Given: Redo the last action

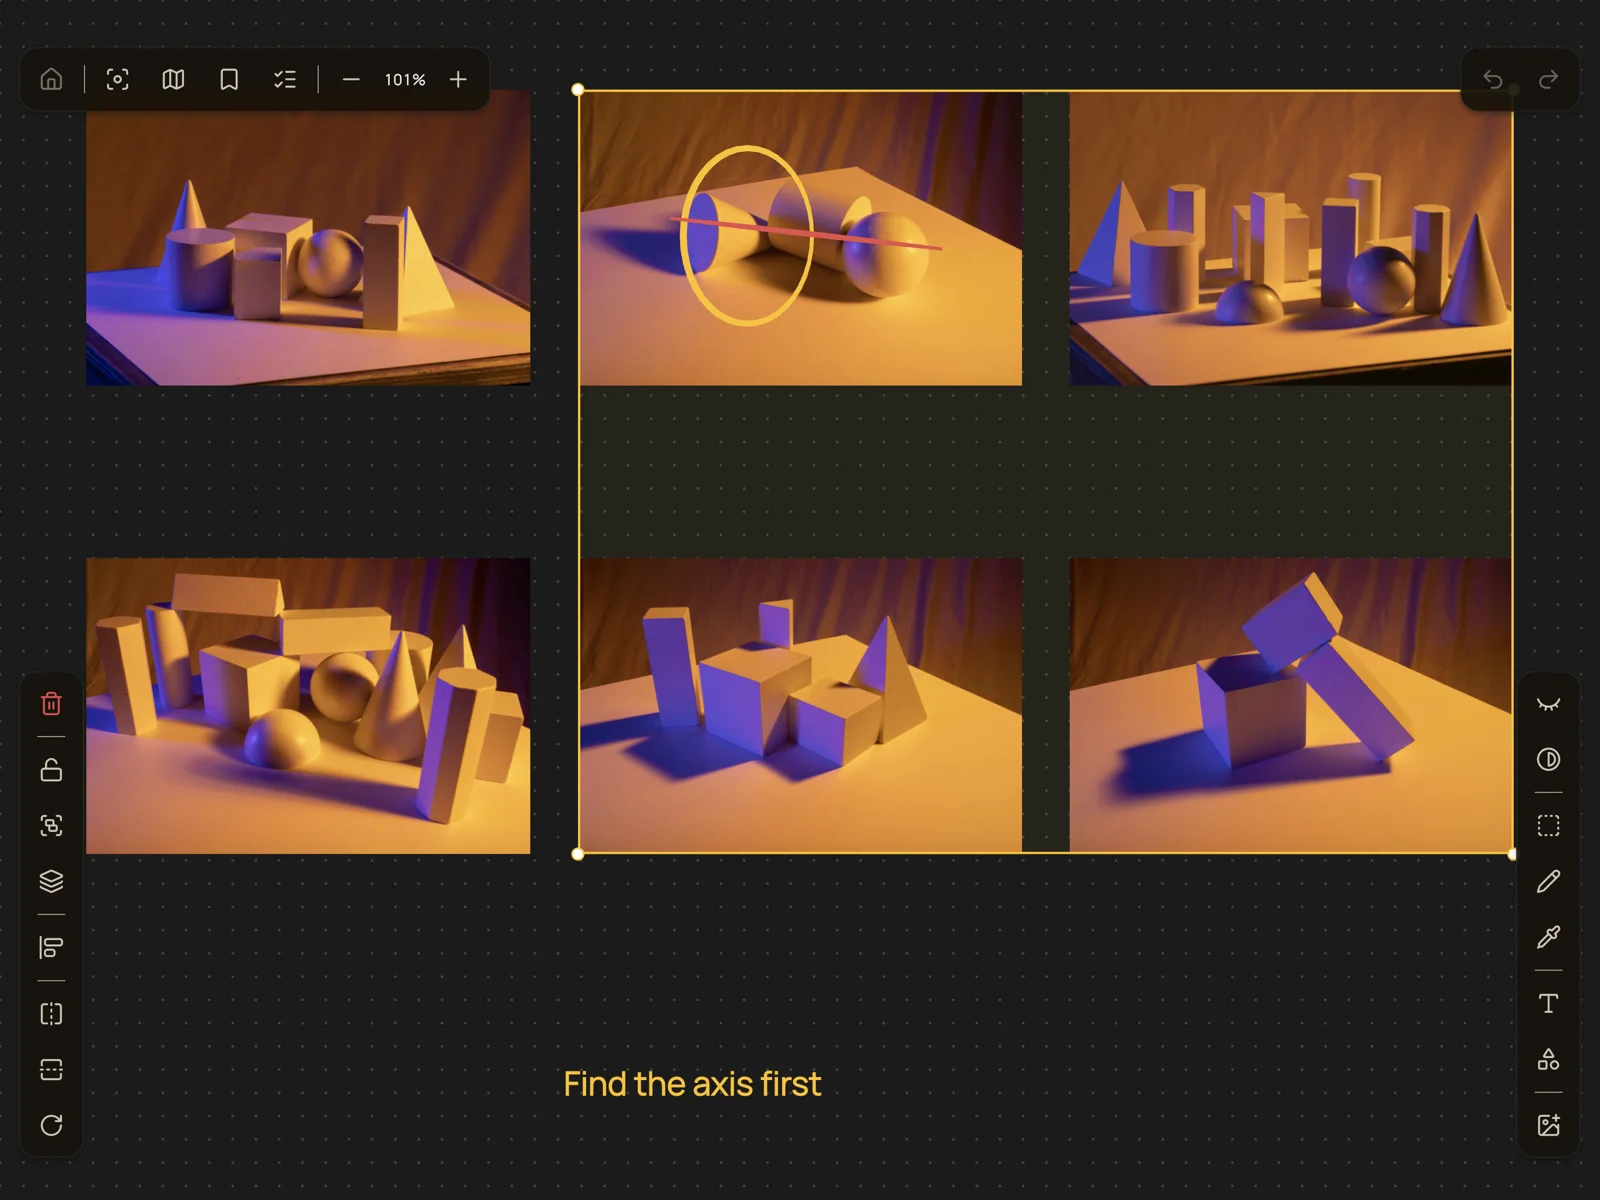Looking at the screenshot, I should 1548,79.
